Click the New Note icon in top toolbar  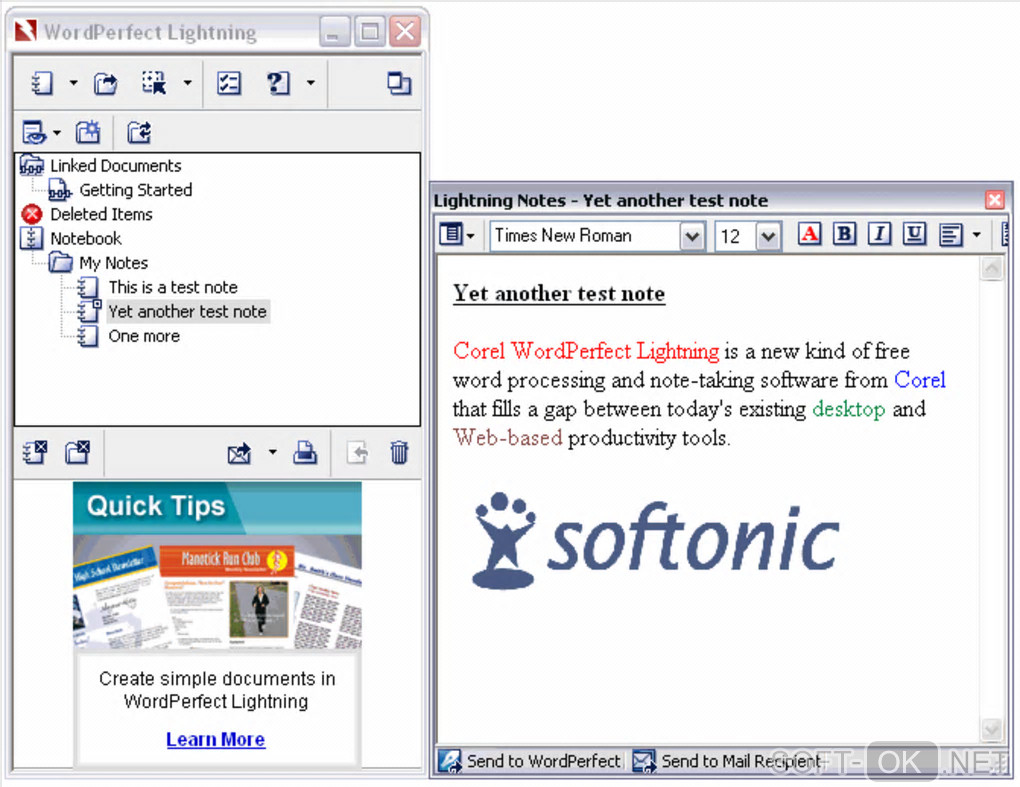pos(42,83)
